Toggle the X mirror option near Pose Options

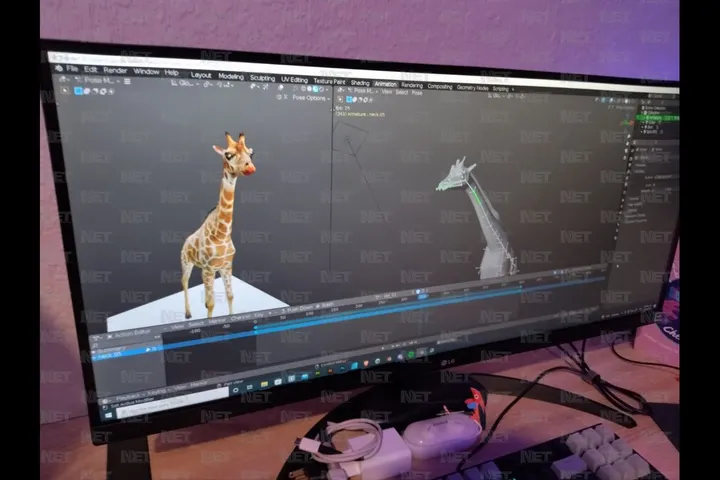point(286,96)
